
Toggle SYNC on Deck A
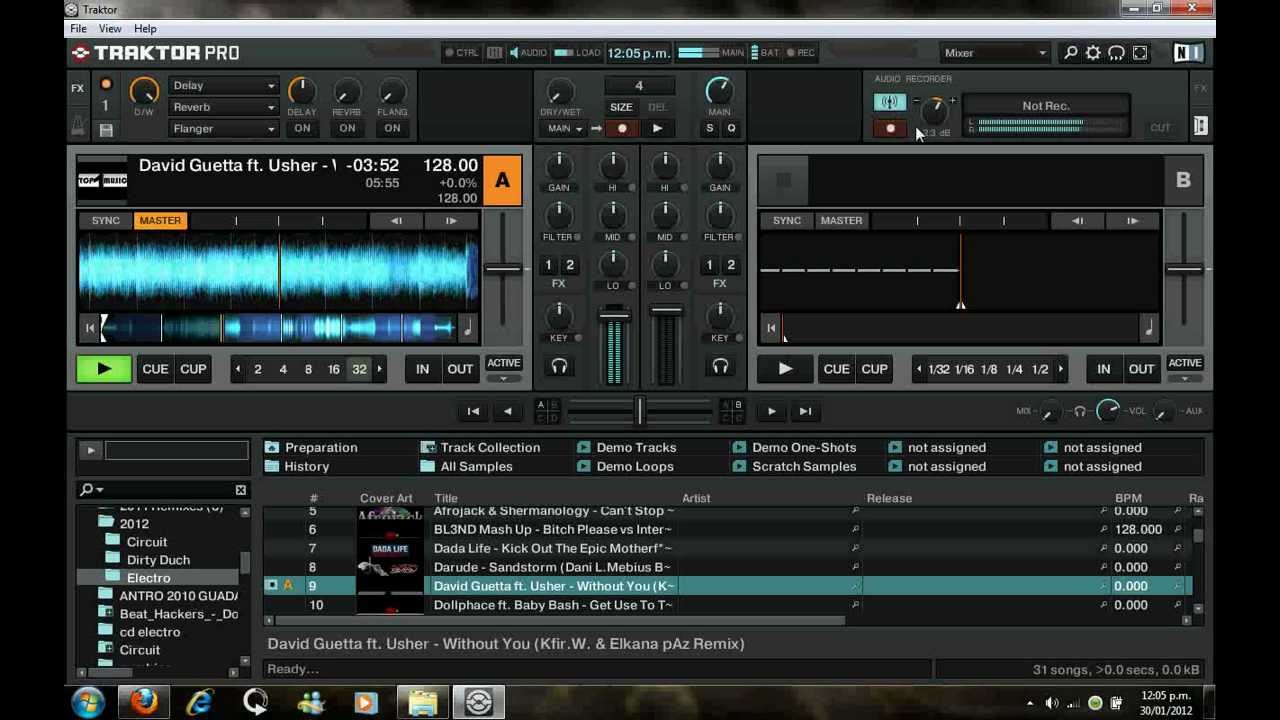105,221
